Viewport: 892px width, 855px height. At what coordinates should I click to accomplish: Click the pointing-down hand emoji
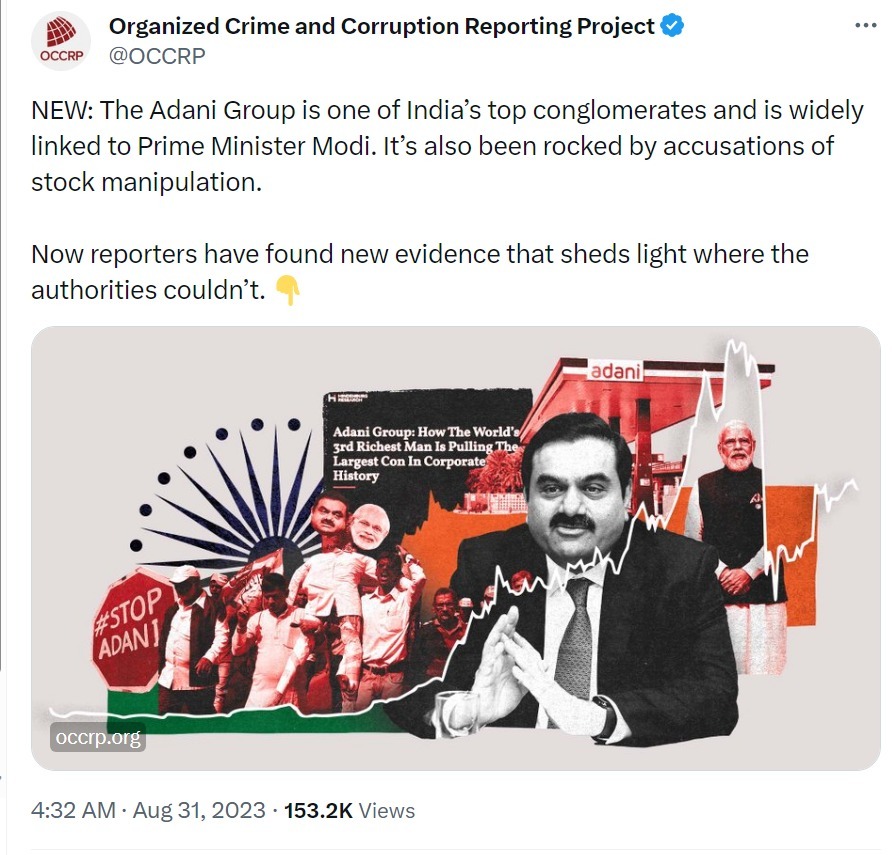coord(288,290)
